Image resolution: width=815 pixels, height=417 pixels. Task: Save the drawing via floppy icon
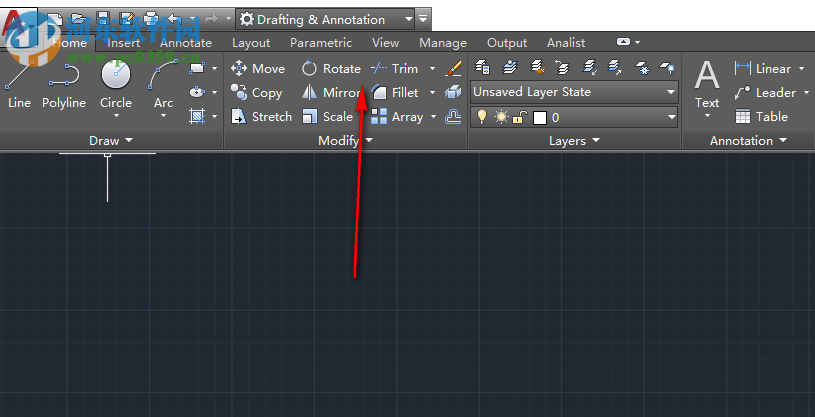(103, 19)
